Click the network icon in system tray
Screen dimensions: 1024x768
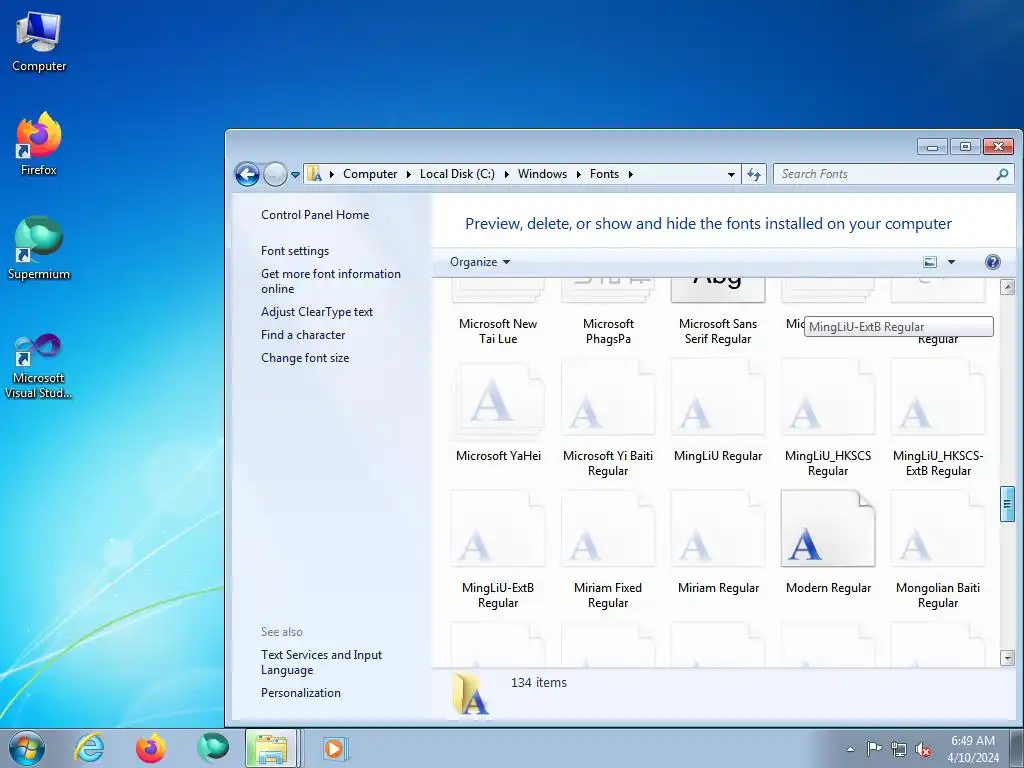point(899,749)
